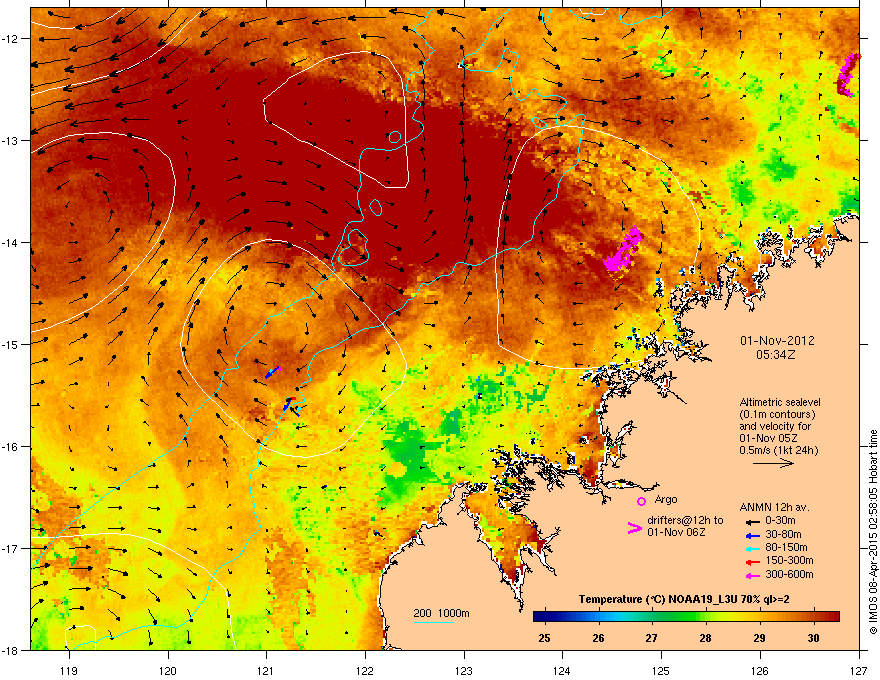This screenshot has width=880, height=680.
Task: Click the blue ANMN current arrow near 121E, 15.3S
Action: point(272,373)
